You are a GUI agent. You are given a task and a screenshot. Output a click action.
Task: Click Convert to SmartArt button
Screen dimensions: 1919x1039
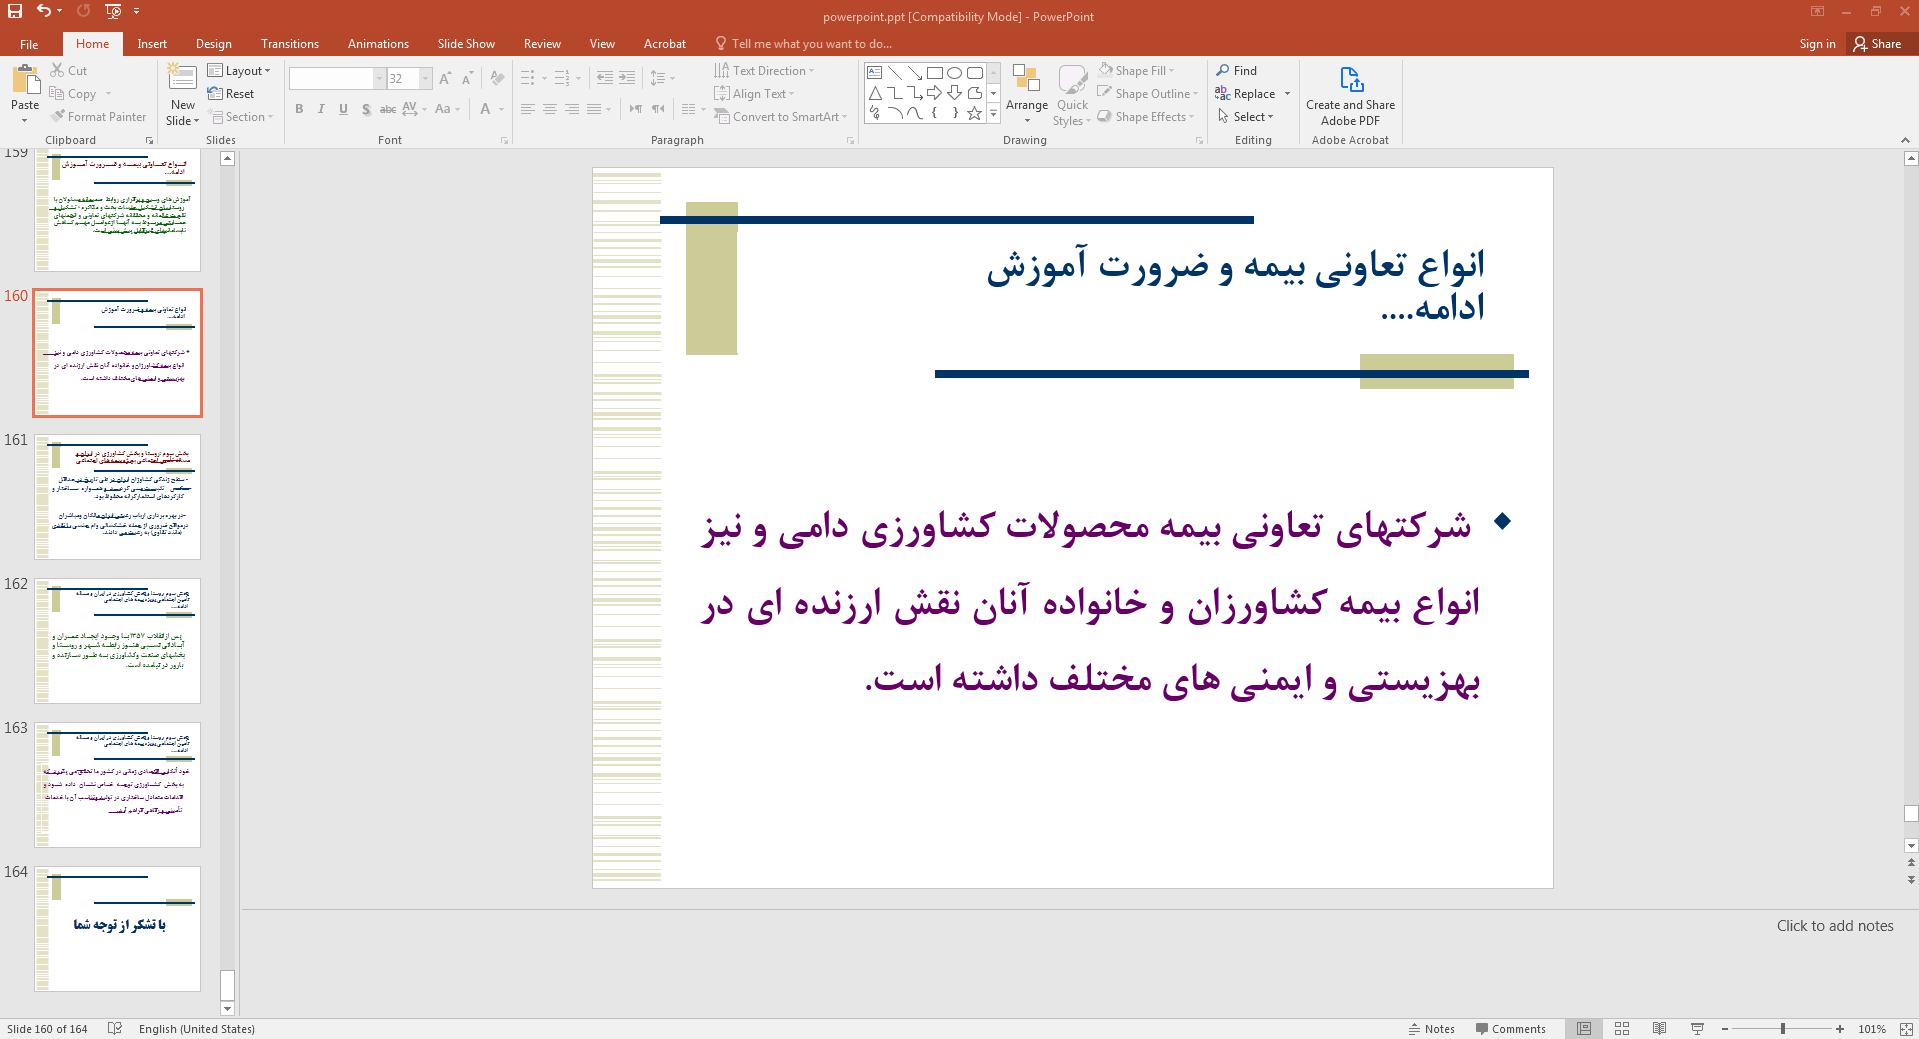click(x=781, y=117)
